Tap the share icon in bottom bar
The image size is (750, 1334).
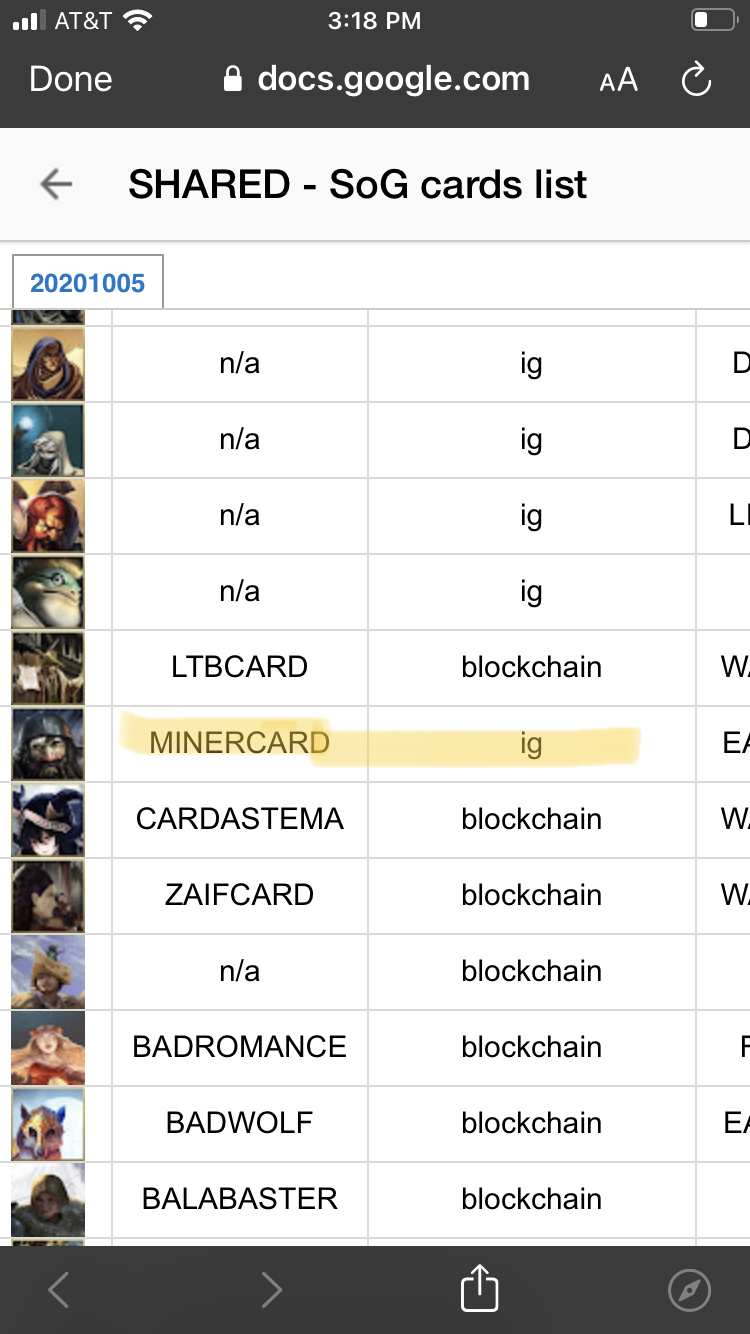click(x=479, y=1288)
